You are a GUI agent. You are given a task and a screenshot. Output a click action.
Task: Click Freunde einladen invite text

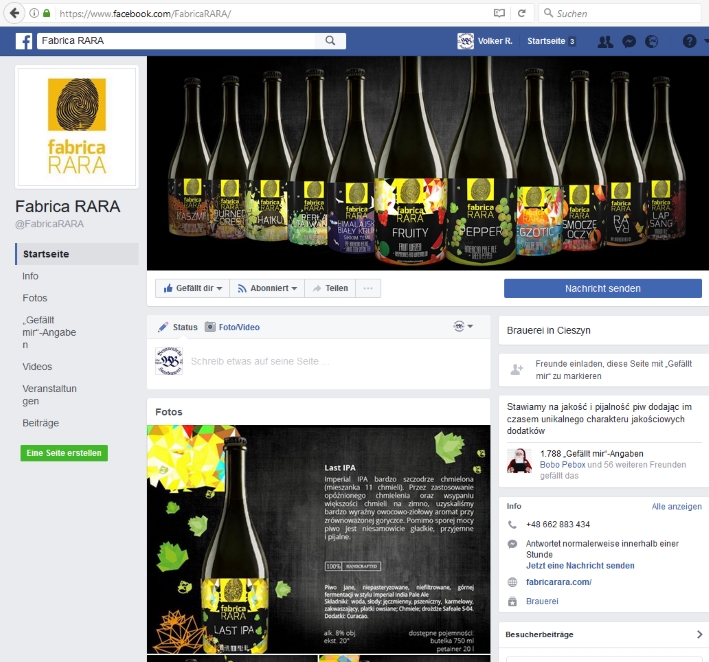[x=614, y=370]
